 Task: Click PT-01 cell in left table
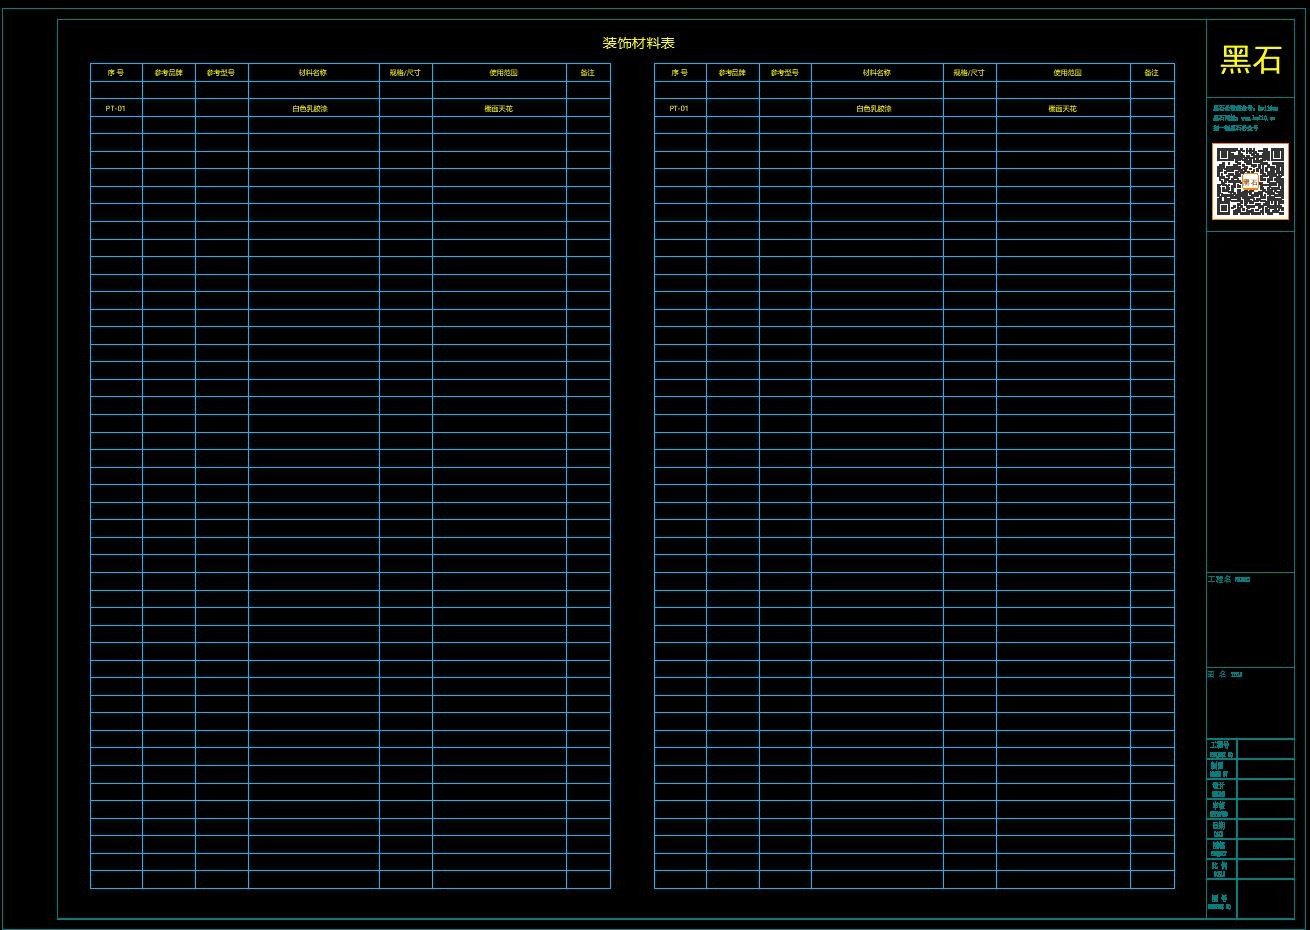point(115,108)
